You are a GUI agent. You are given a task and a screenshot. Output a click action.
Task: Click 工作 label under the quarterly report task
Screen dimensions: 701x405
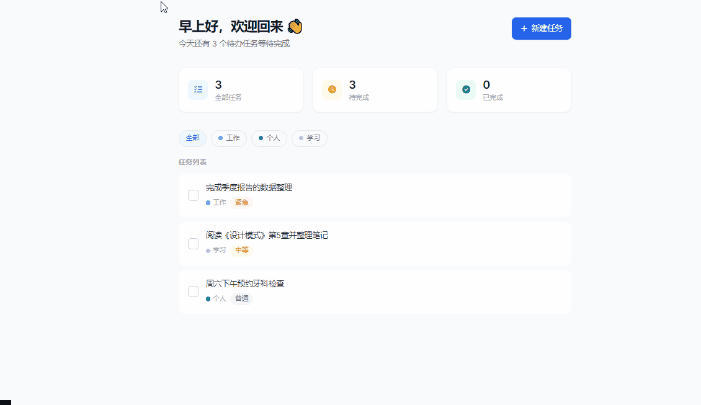click(219, 202)
